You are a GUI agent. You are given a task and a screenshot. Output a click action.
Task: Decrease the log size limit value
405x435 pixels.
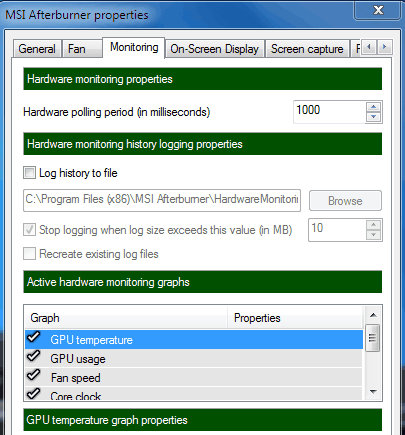(374, 235)
